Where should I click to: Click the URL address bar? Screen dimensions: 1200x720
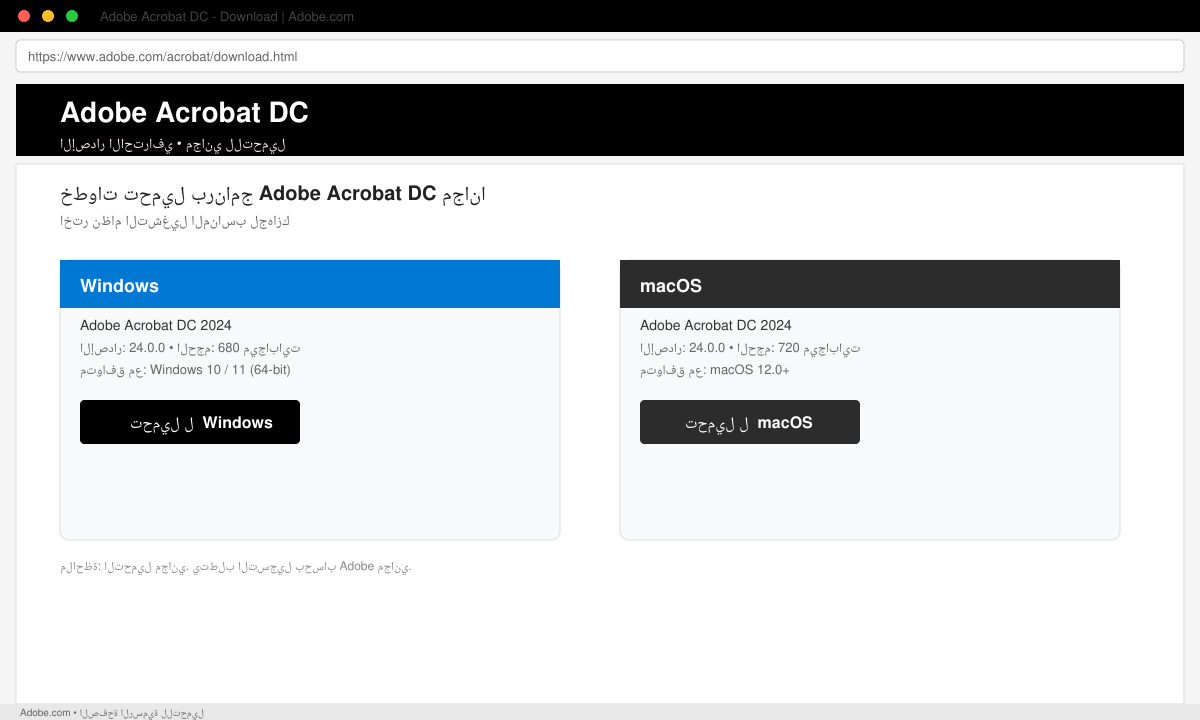pos(600,57)
